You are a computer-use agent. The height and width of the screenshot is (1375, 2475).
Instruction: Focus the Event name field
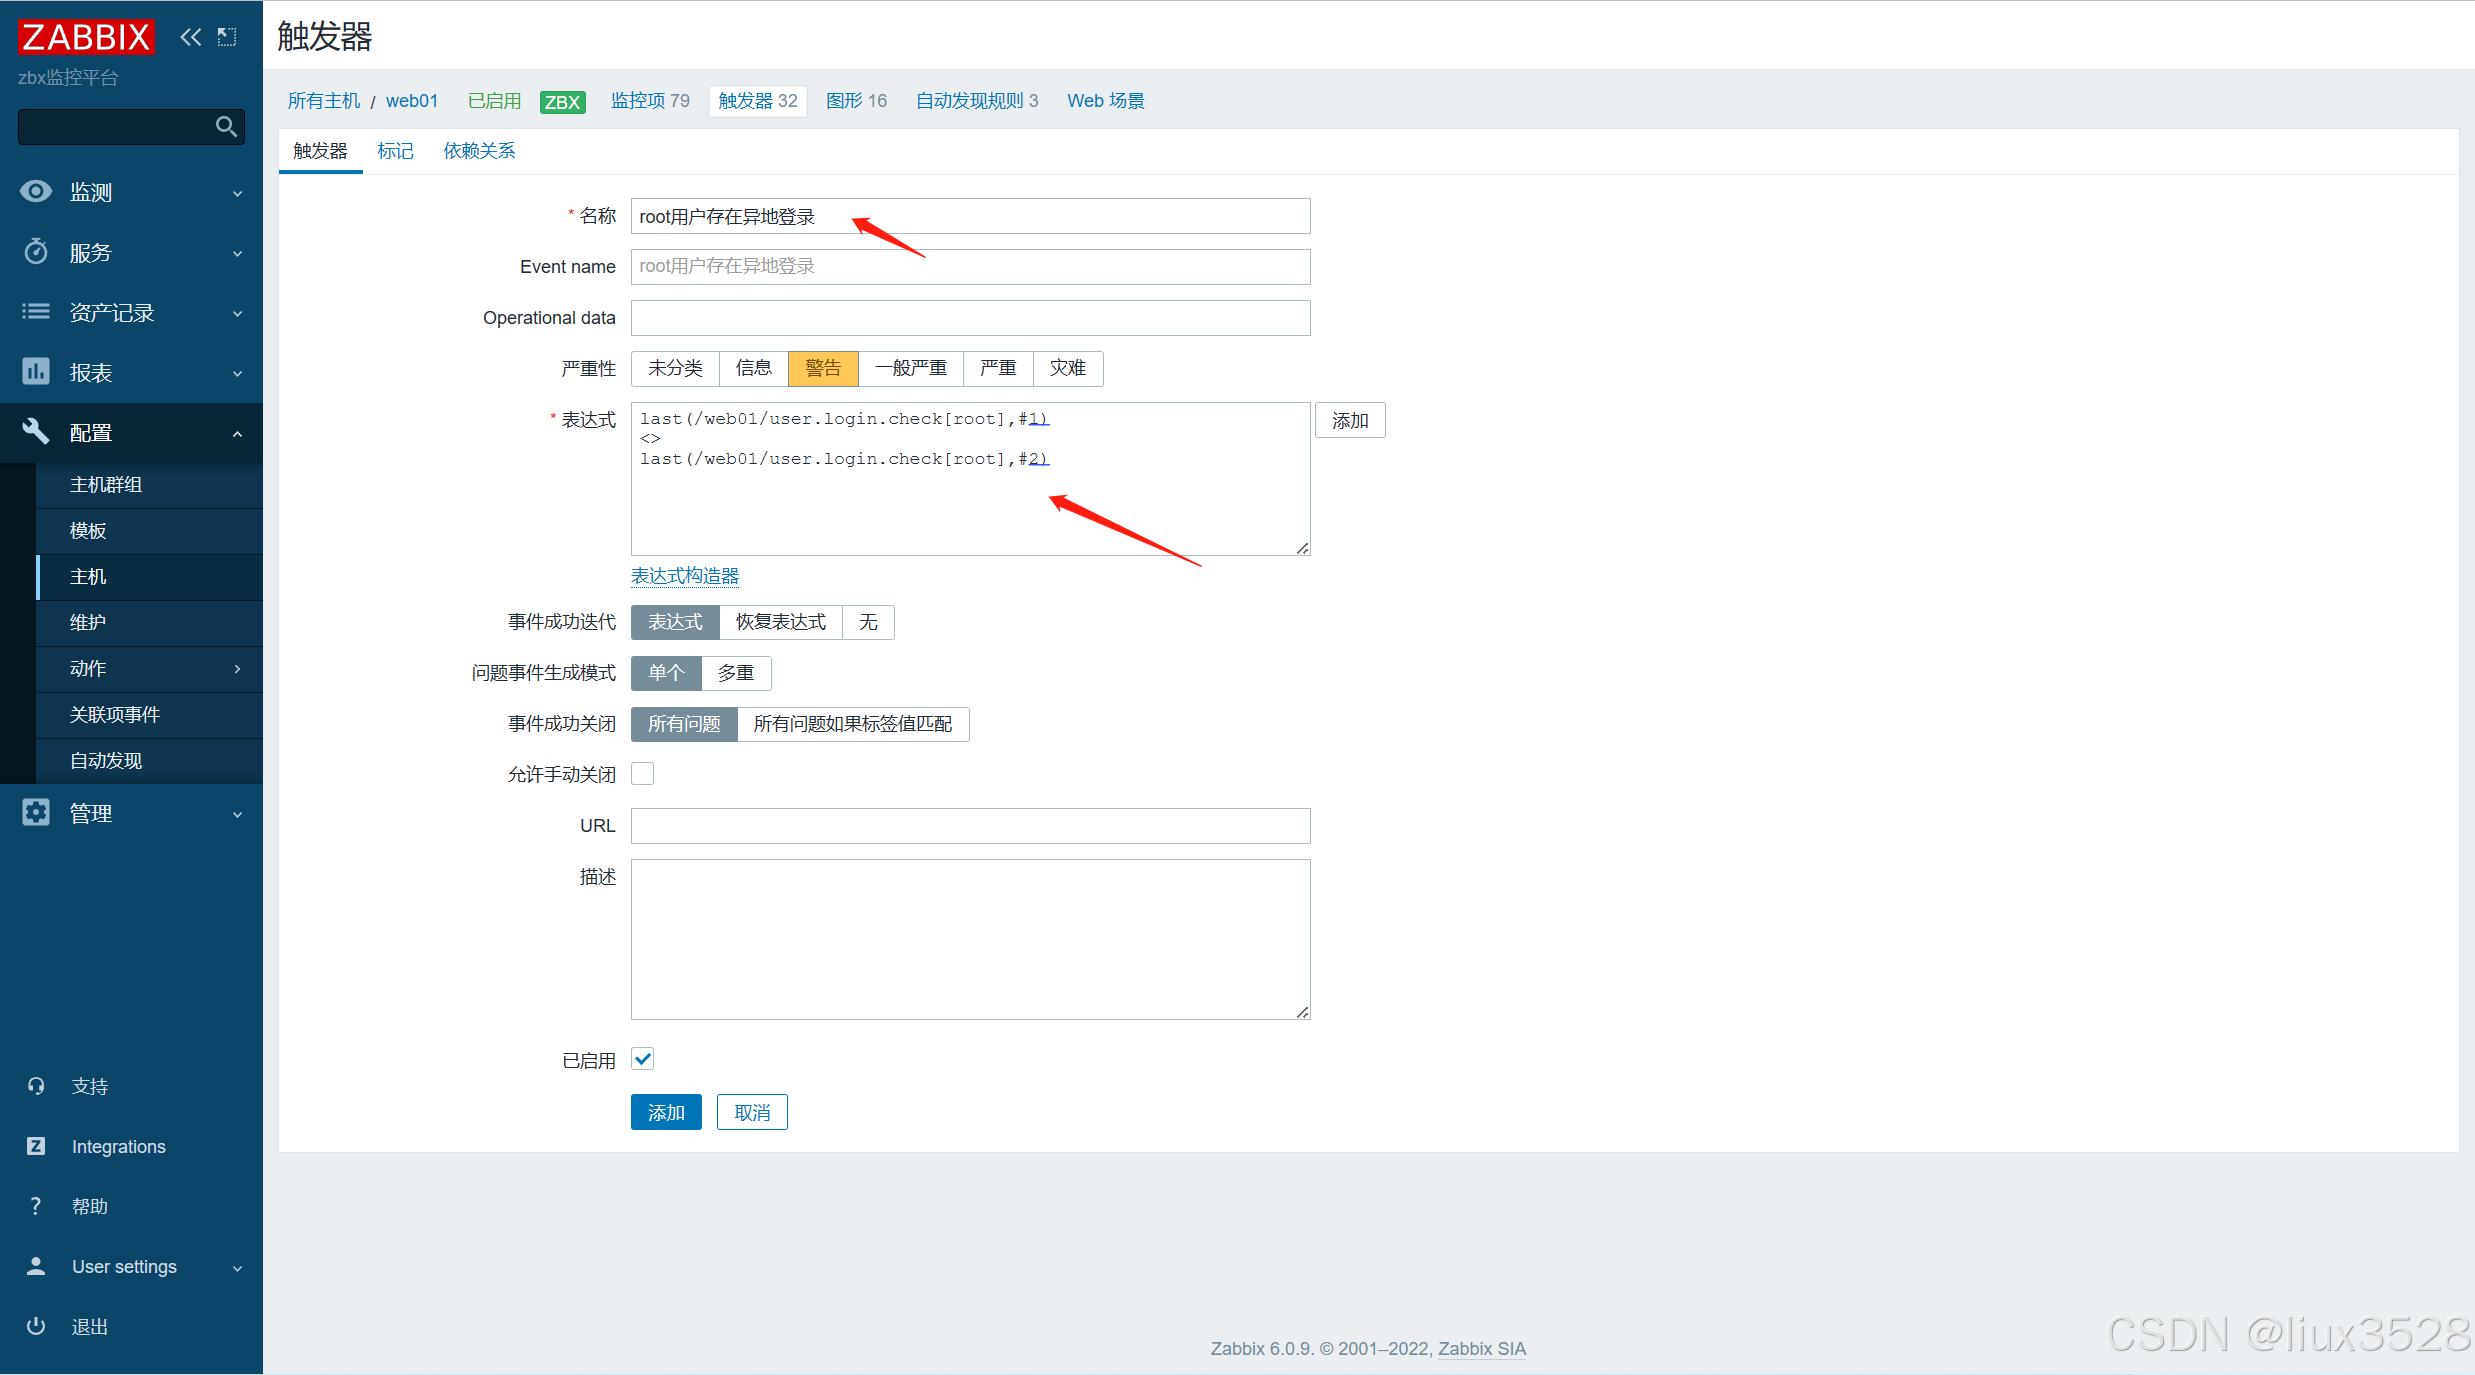(971, 267)
